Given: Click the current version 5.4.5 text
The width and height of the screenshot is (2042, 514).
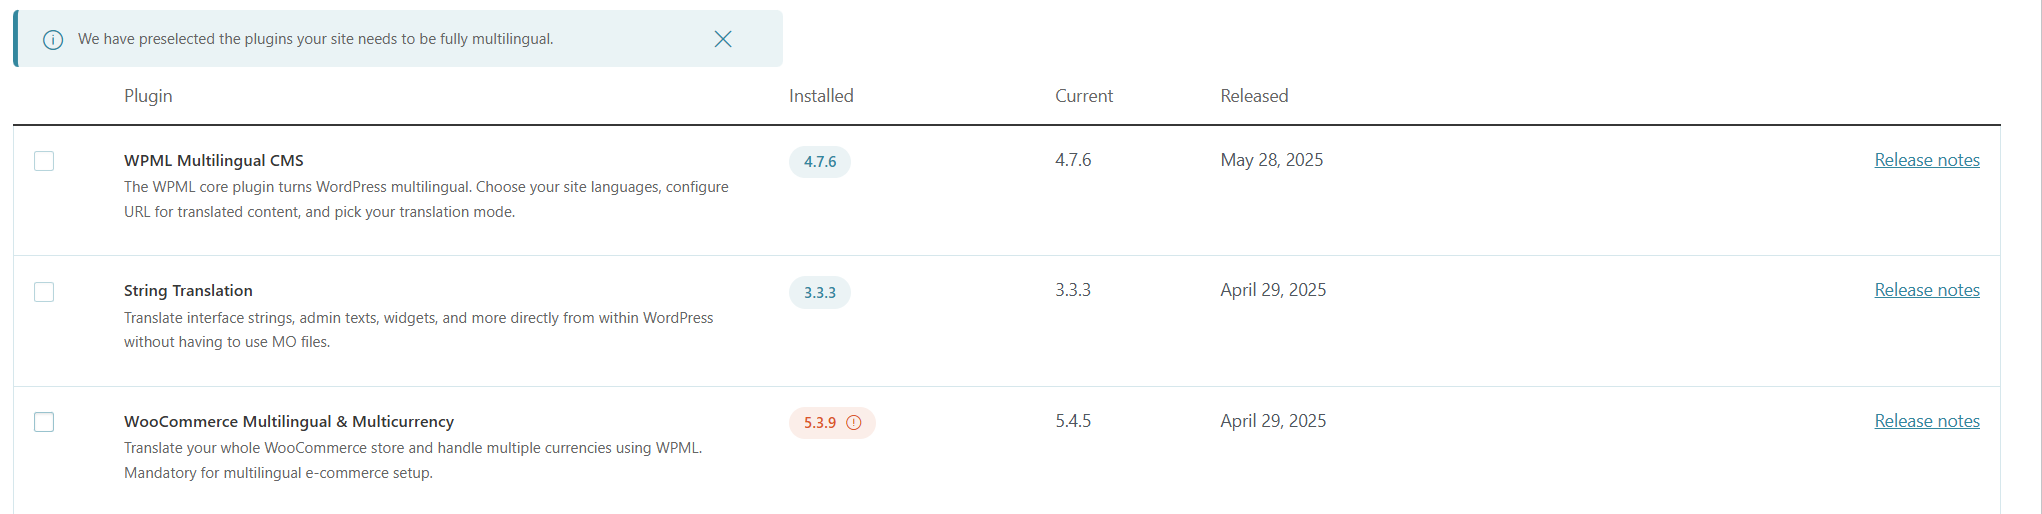Looking at the screenshot, I should coord(1073,421).
